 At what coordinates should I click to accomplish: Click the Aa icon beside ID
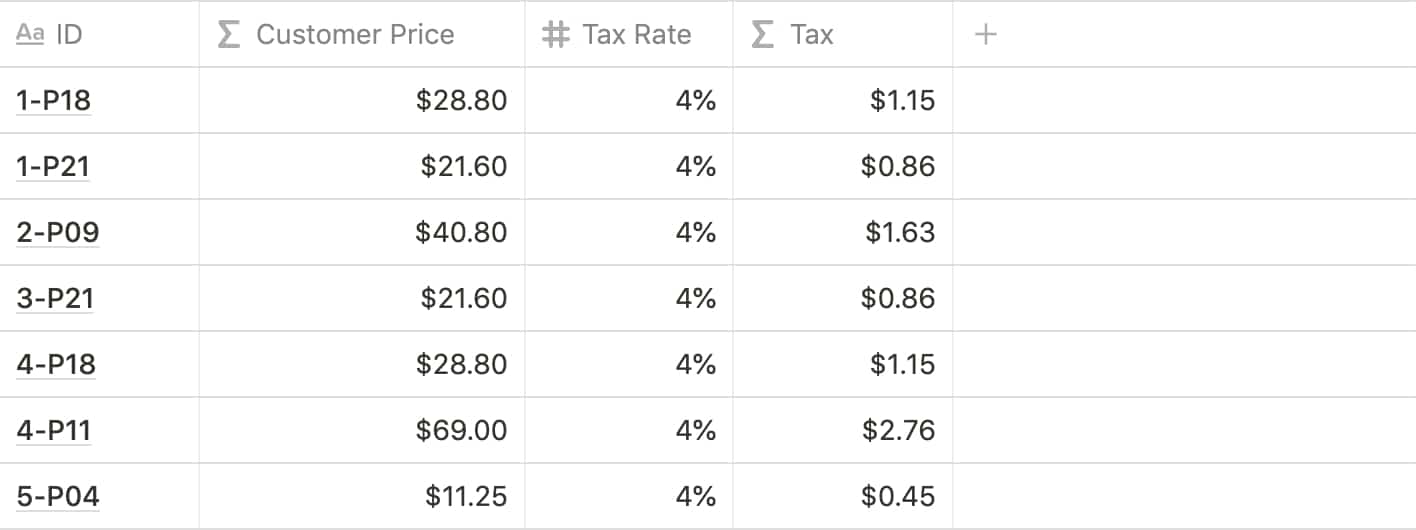point(31,35)
